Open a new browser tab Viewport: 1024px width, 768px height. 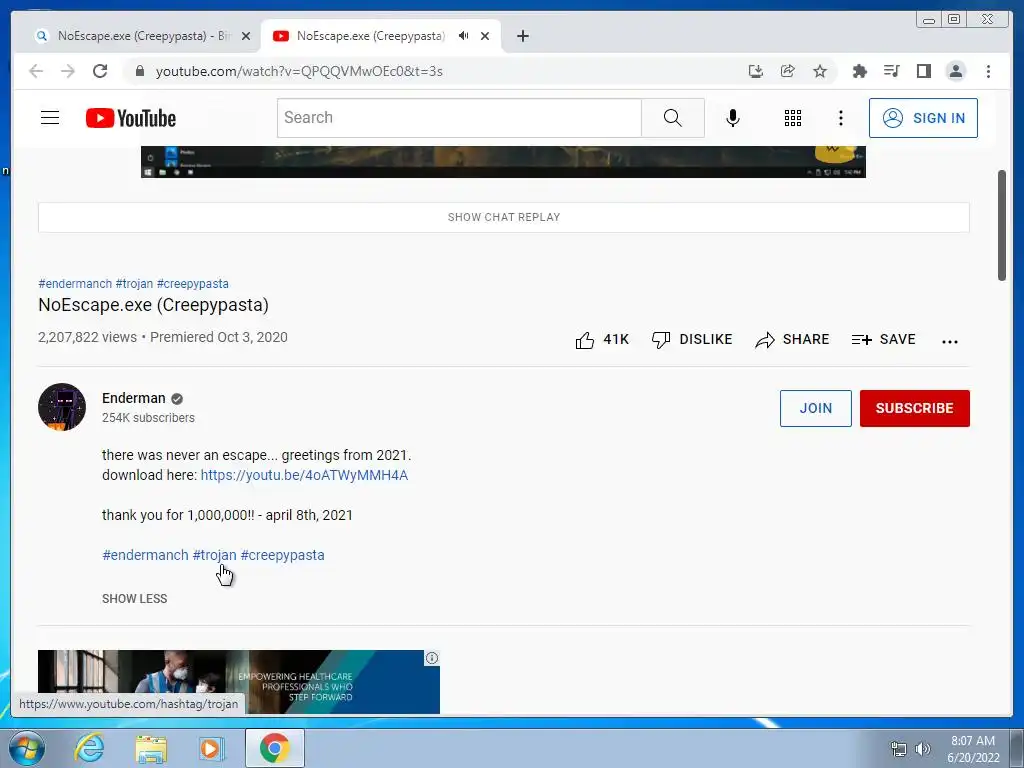click(522, 36)
